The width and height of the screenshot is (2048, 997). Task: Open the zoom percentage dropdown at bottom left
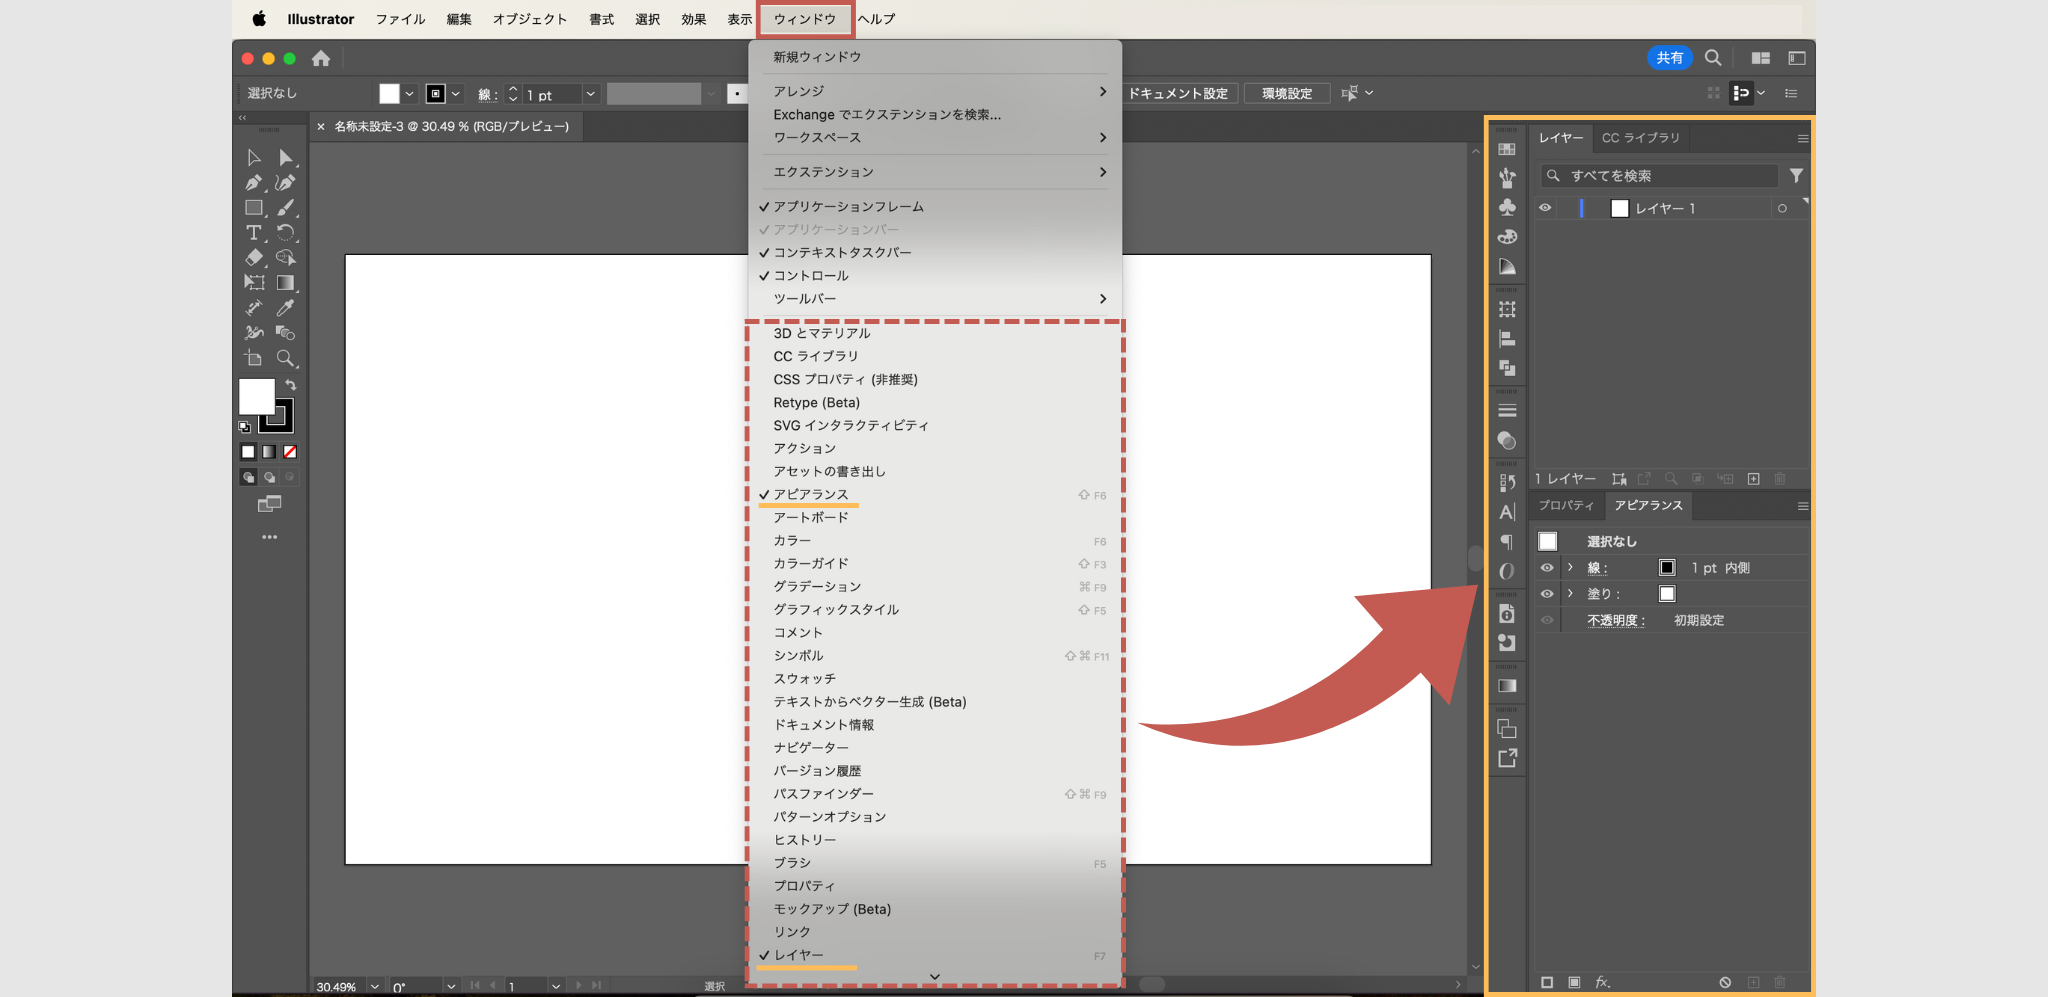tap(375, 986)
